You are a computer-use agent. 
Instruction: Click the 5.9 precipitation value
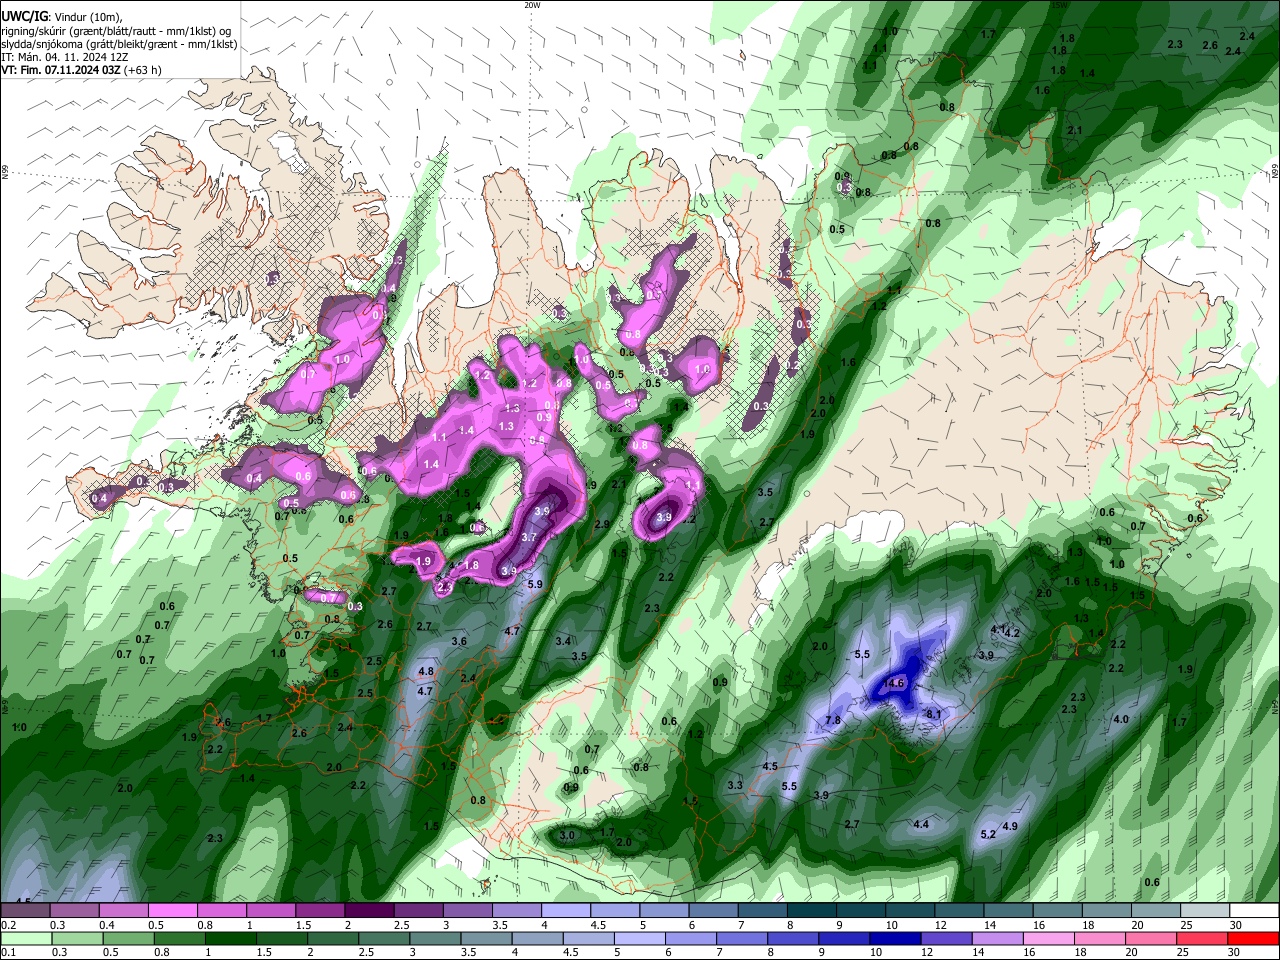[535, 584]
